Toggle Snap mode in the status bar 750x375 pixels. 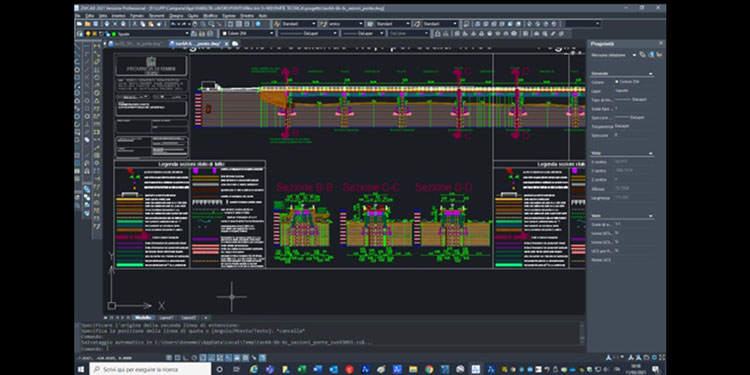pyautogui.click(x=169, y=358)
